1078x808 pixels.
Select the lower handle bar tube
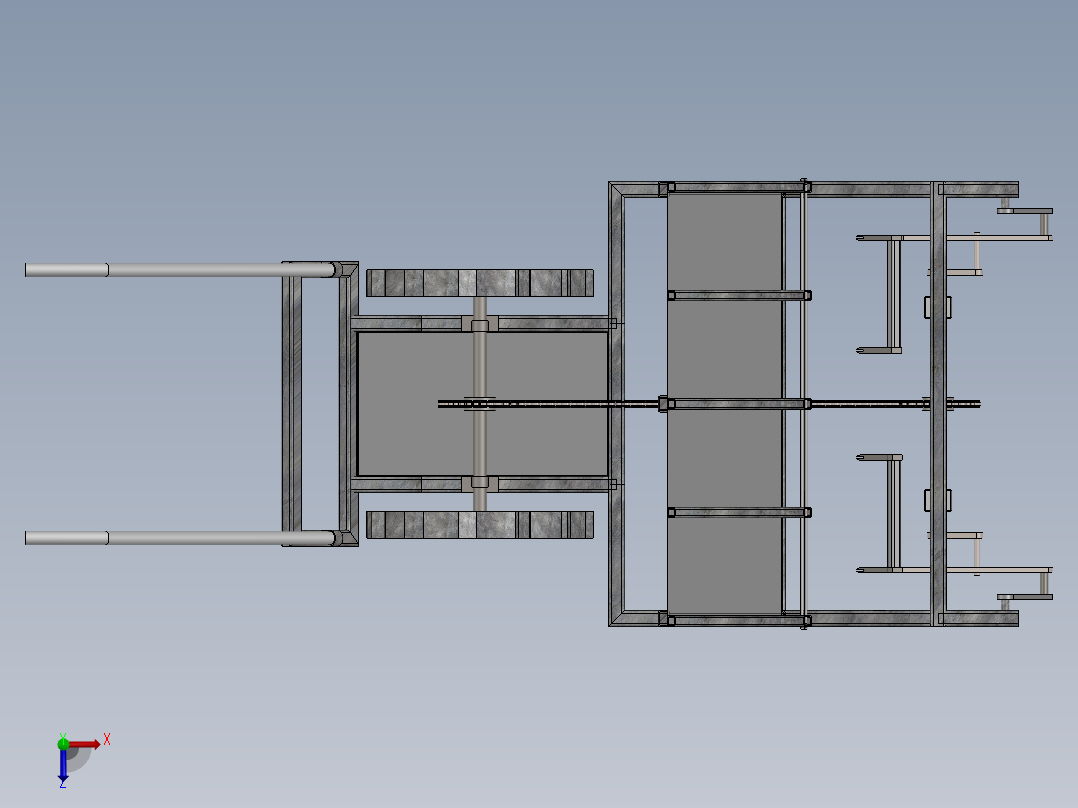click(180, 538)
